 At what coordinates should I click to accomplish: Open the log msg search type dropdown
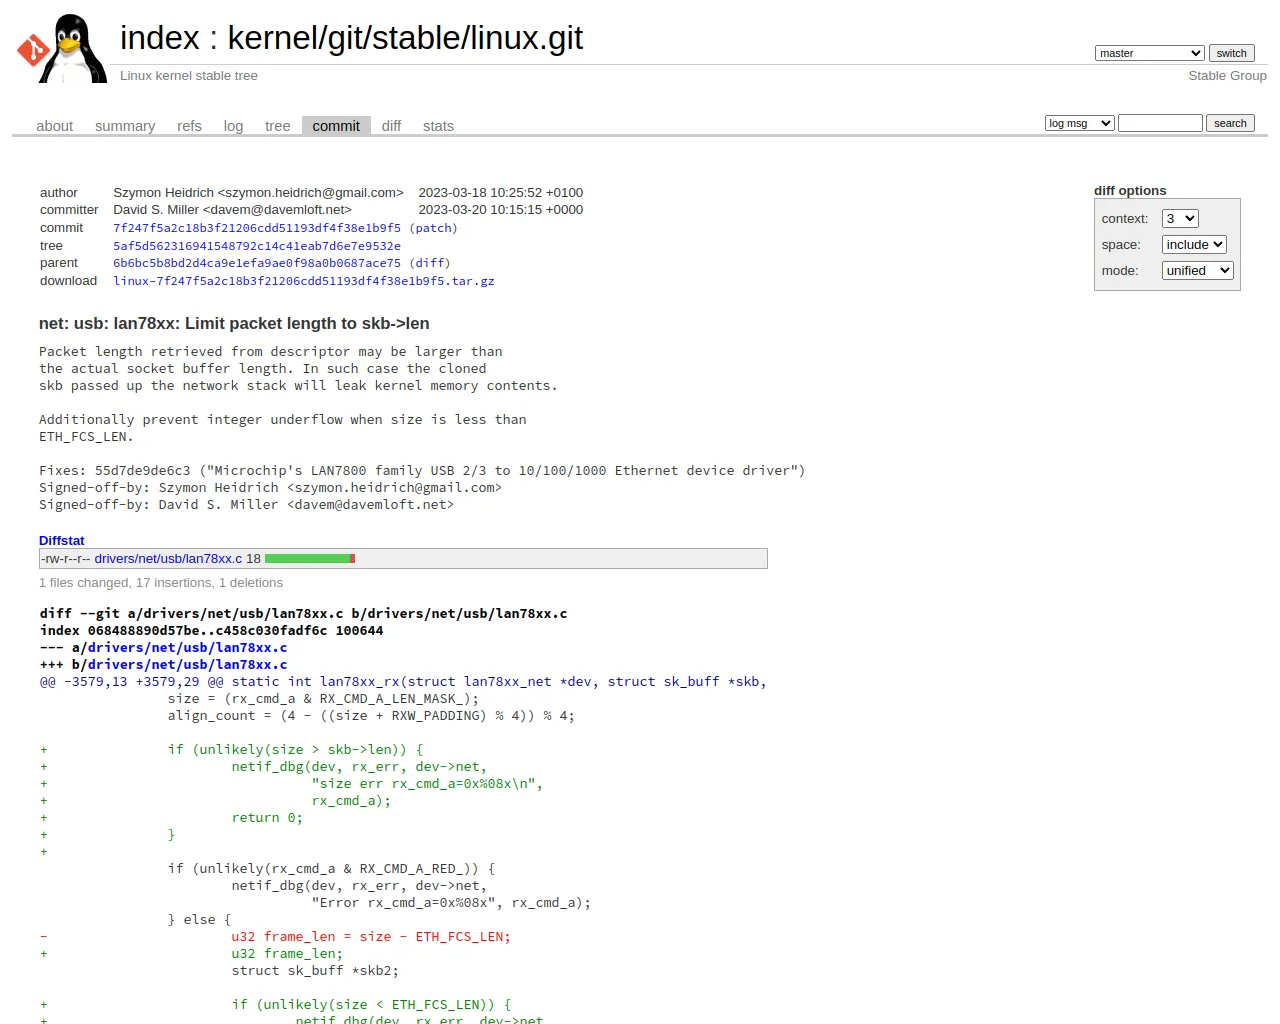1079,123
